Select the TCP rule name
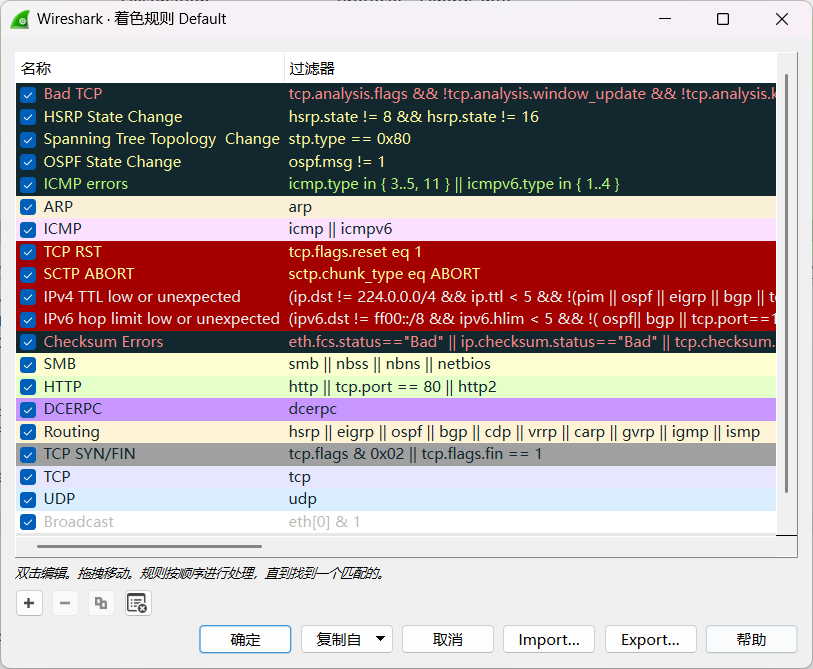 point(57,477)
